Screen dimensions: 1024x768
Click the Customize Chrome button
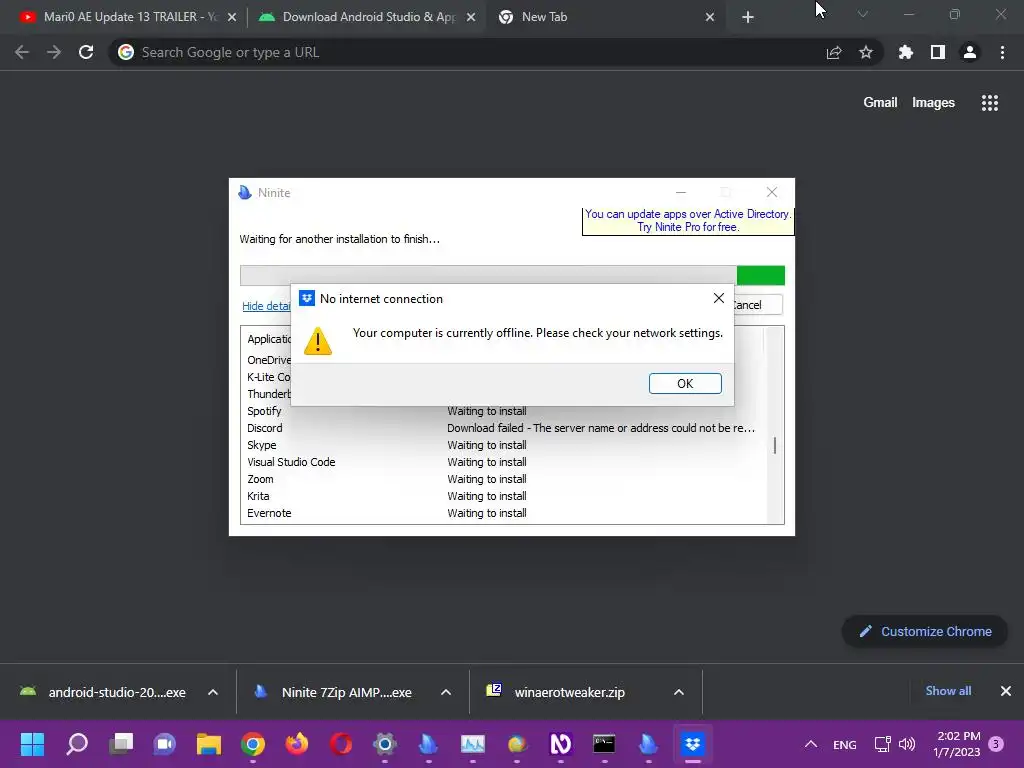click(925, 632)
